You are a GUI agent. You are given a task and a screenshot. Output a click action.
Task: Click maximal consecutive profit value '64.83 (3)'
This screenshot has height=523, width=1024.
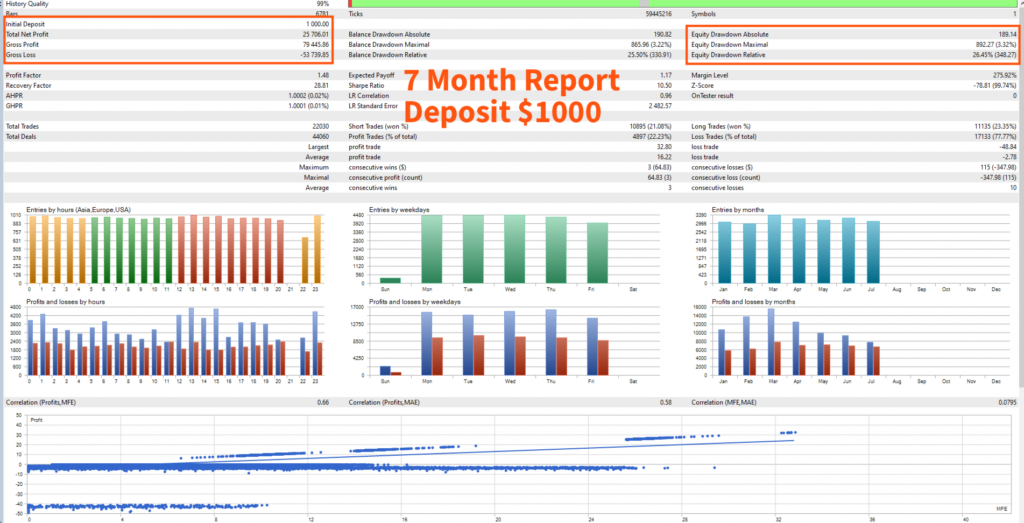[x=660, y=178]
